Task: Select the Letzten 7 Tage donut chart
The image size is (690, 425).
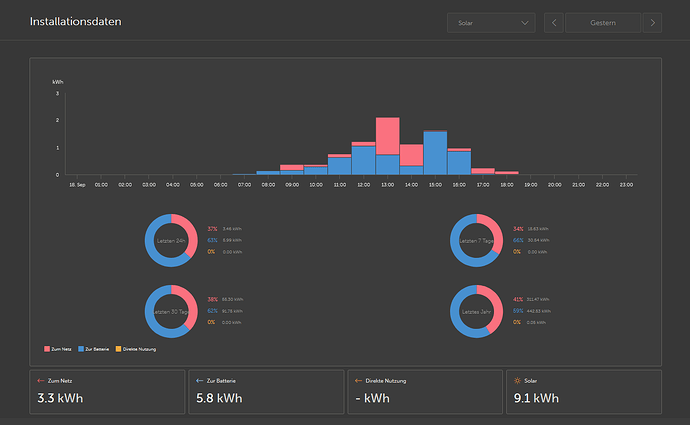Action: click(x=476, y=240)
